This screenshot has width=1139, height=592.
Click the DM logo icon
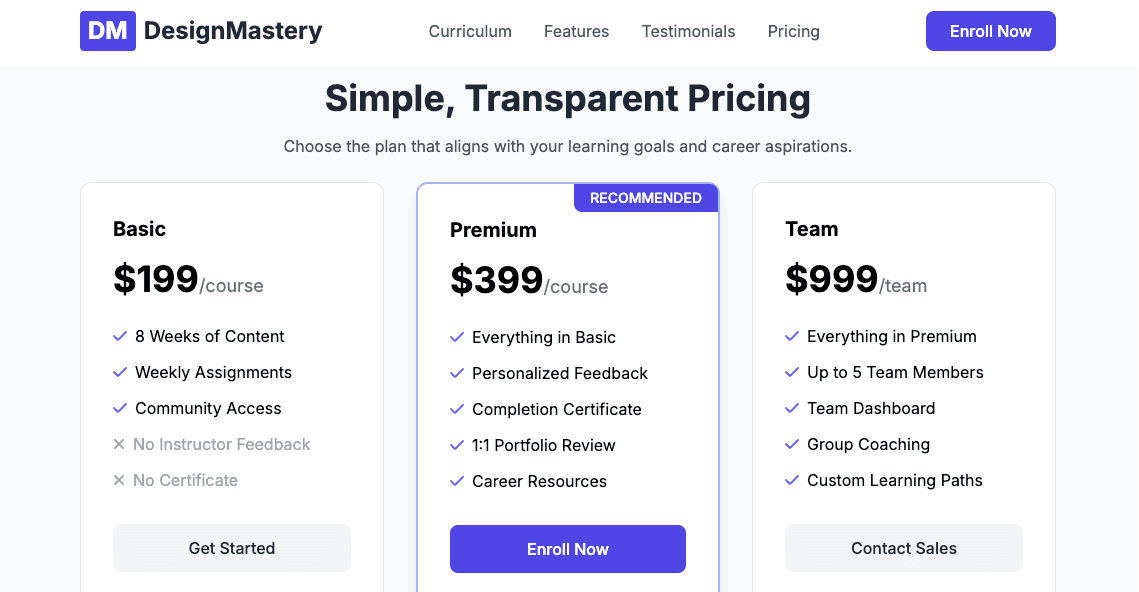(107, 31)
